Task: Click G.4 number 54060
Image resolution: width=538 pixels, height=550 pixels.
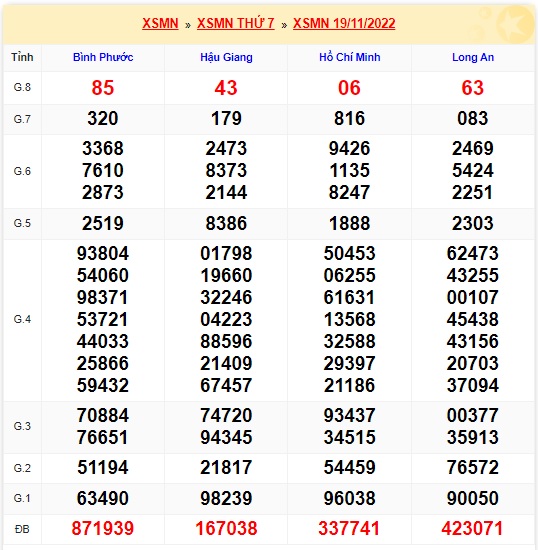Action: point(103,275)
